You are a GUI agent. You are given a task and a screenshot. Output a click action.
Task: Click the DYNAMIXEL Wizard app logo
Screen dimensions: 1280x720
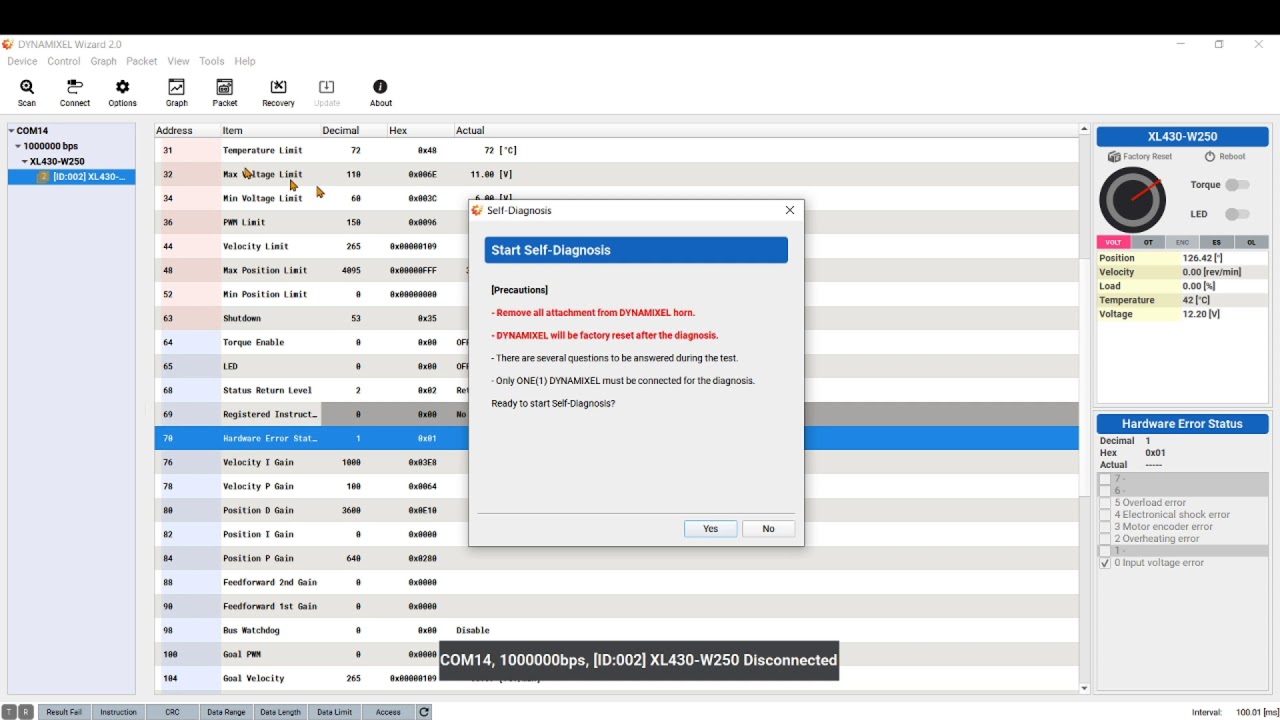(8, 44)
